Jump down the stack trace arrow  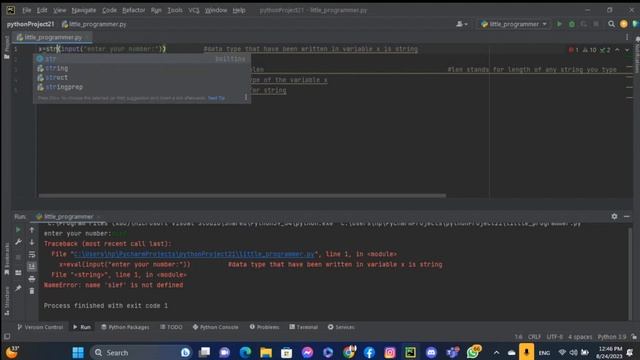click(x=32, y=242)
